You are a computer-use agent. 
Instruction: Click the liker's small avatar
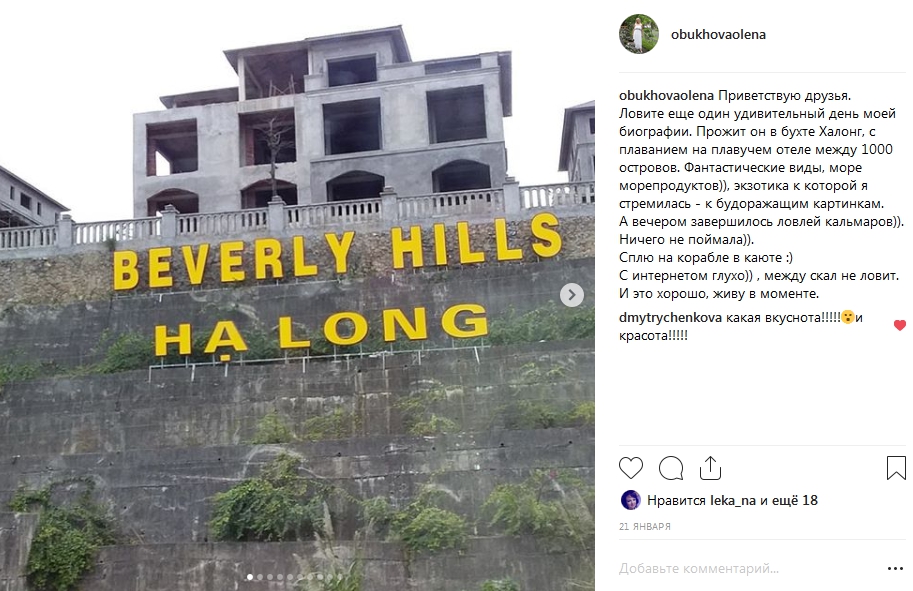click(631, 500)
